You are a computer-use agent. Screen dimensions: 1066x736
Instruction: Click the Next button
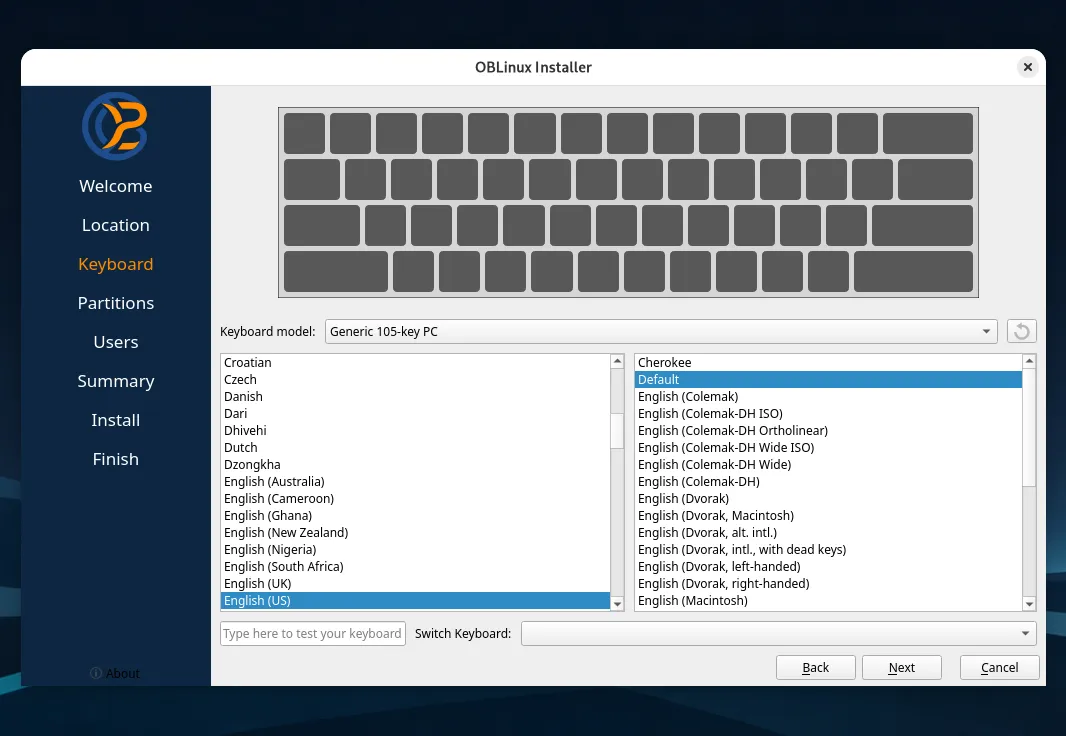[901, 667]
